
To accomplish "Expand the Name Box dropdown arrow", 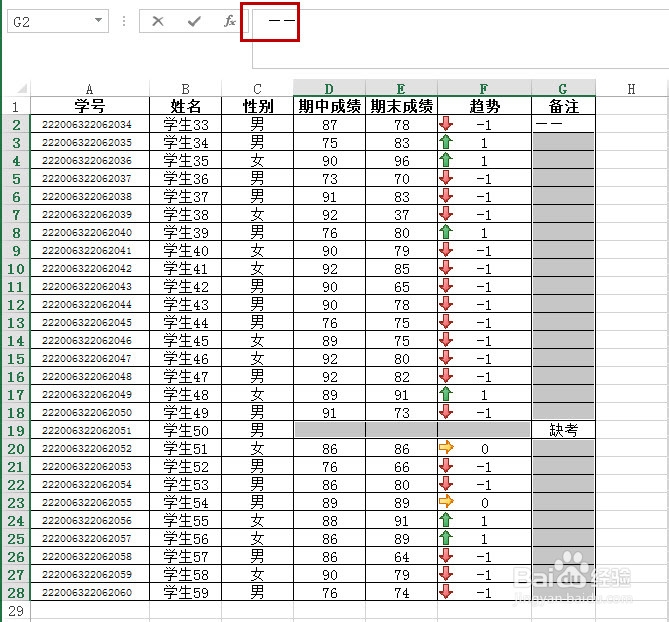I will 99,20.
